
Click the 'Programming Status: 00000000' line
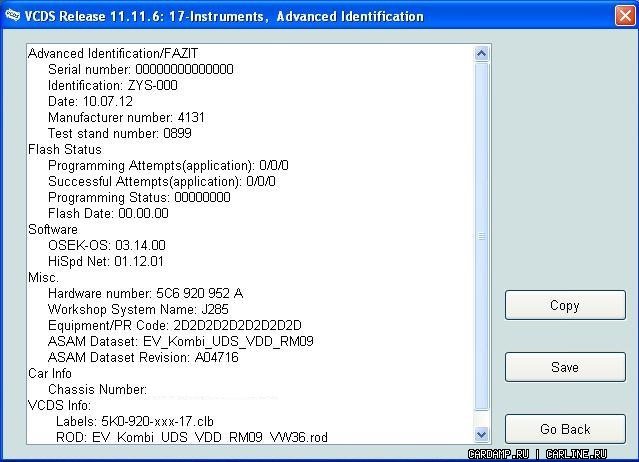pyautogui.click(x=139, y=197)
